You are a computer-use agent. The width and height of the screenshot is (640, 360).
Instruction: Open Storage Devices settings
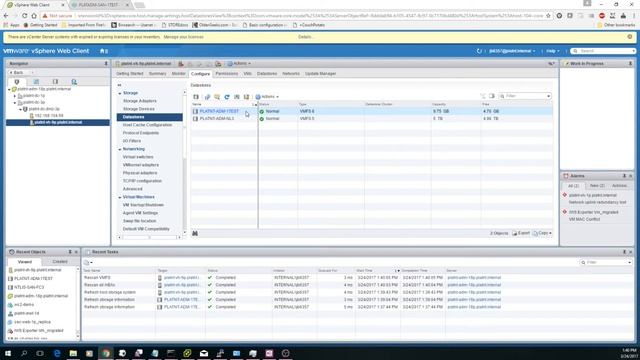click(139, 109)
